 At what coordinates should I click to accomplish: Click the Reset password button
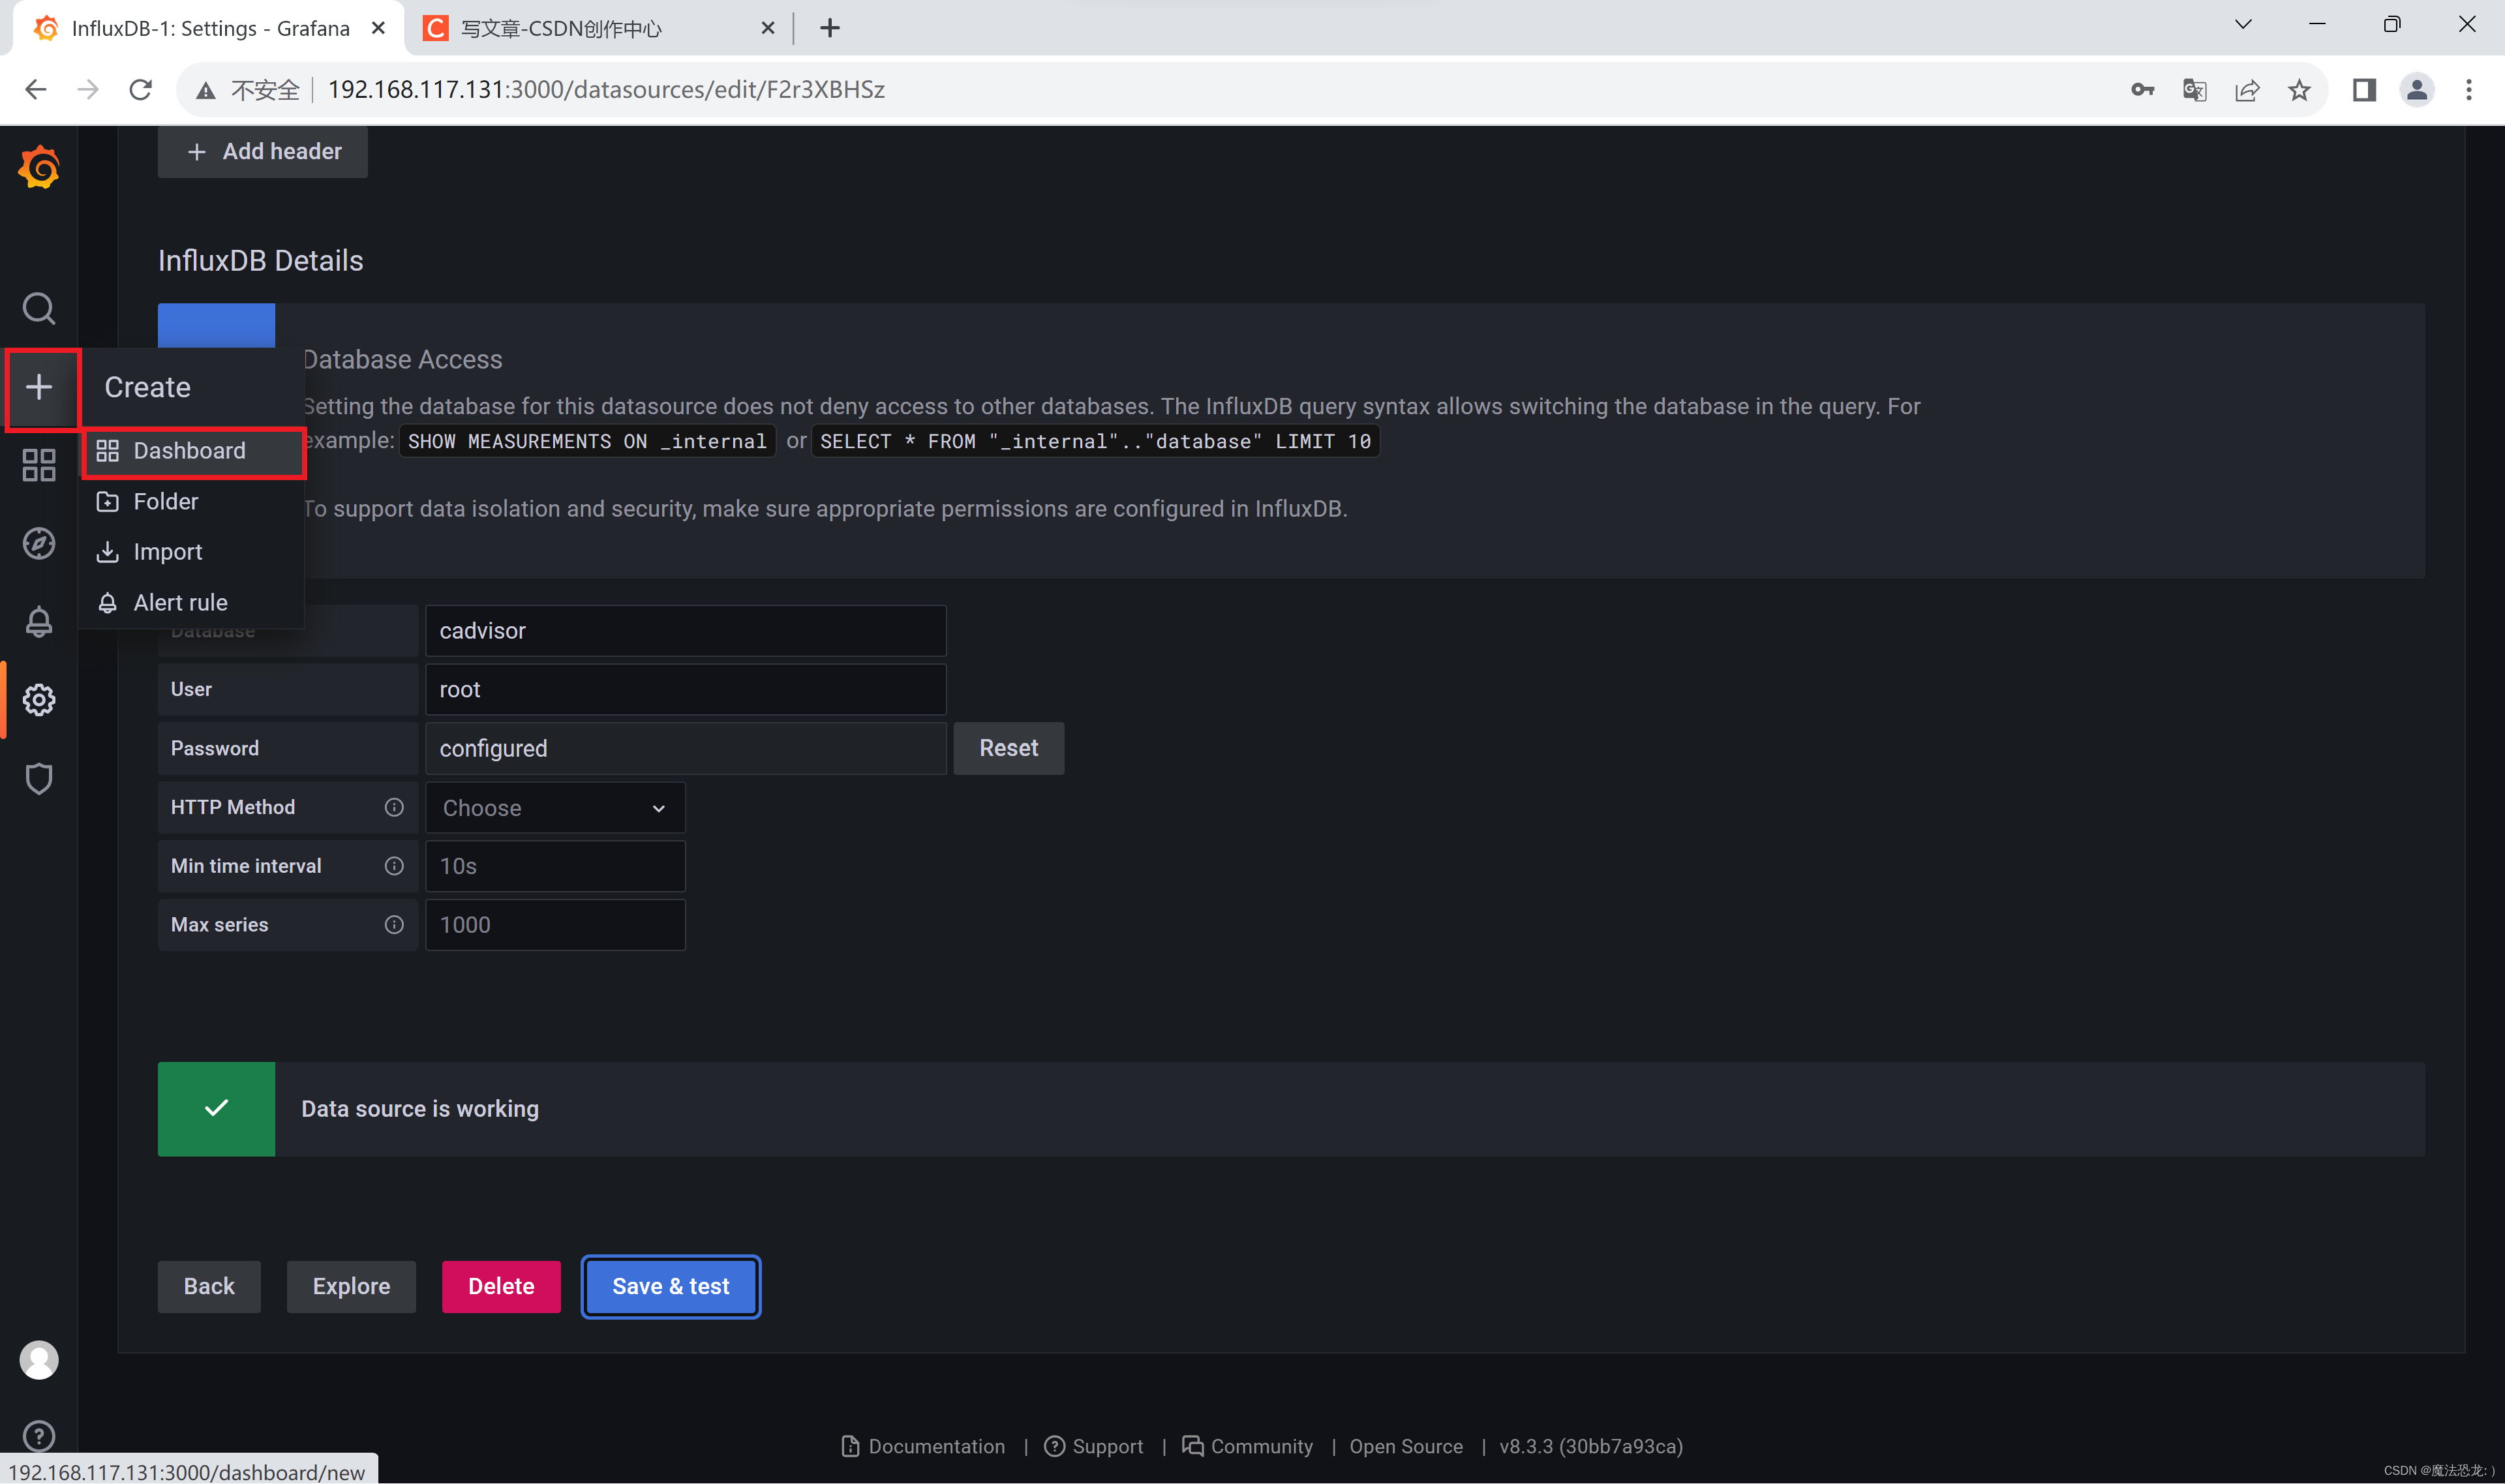pos(1008,748)
